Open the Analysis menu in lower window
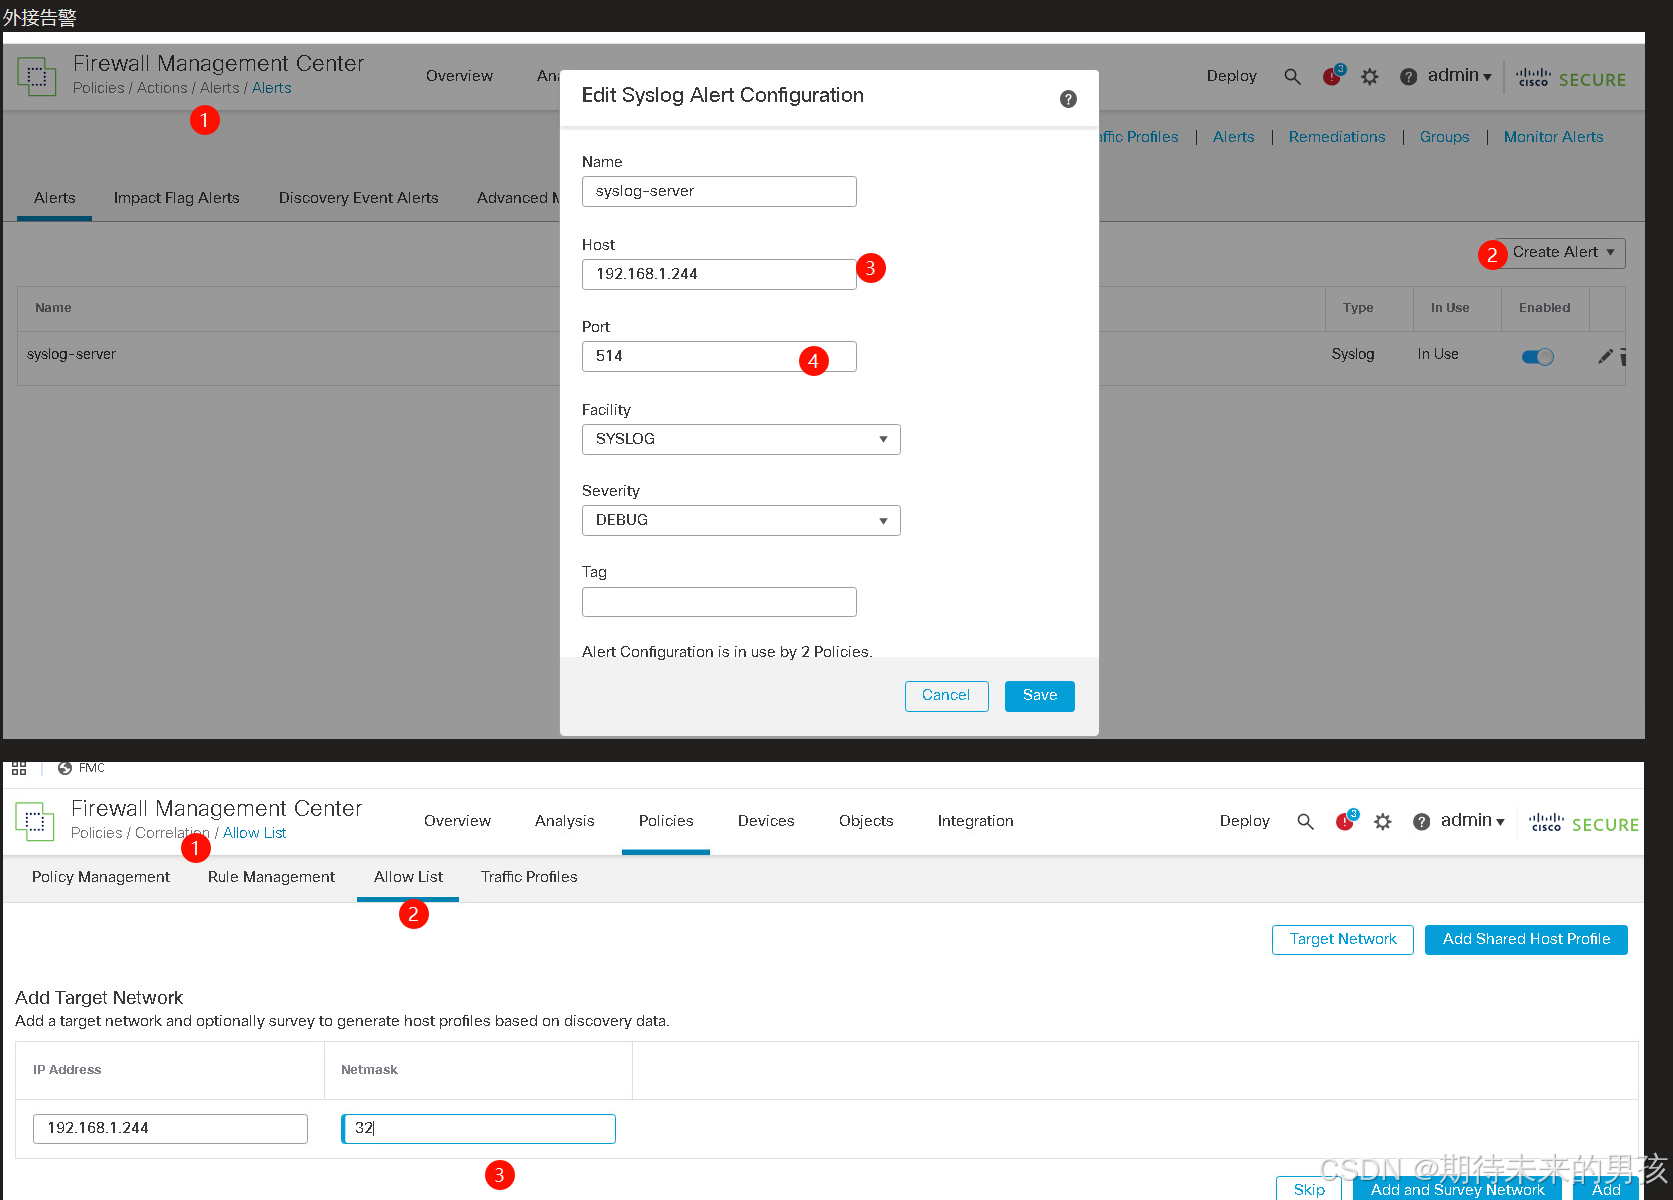This screenshot has height=1200, width=1673. [x=564, y=821]
